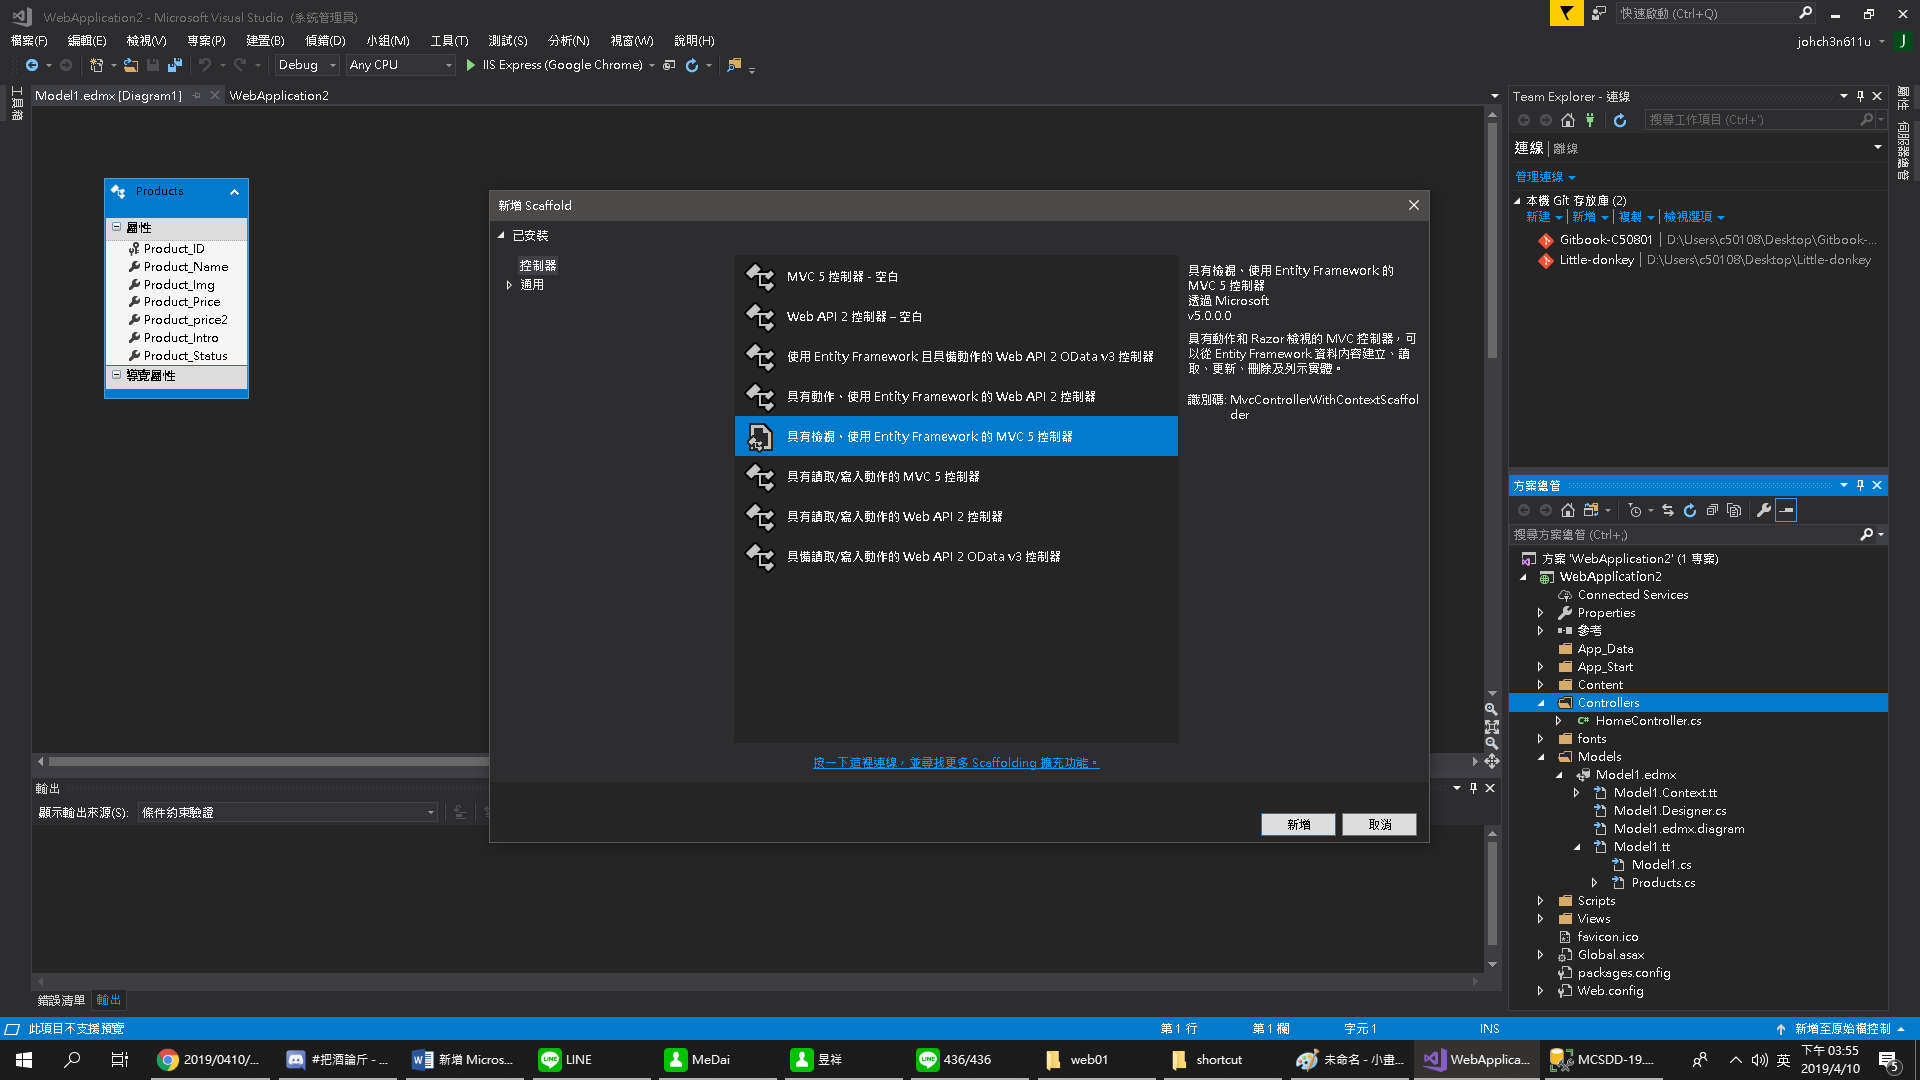Click the diagram vertical scrollbar thumb
1920x1080 pixels.
(1492, 240)
